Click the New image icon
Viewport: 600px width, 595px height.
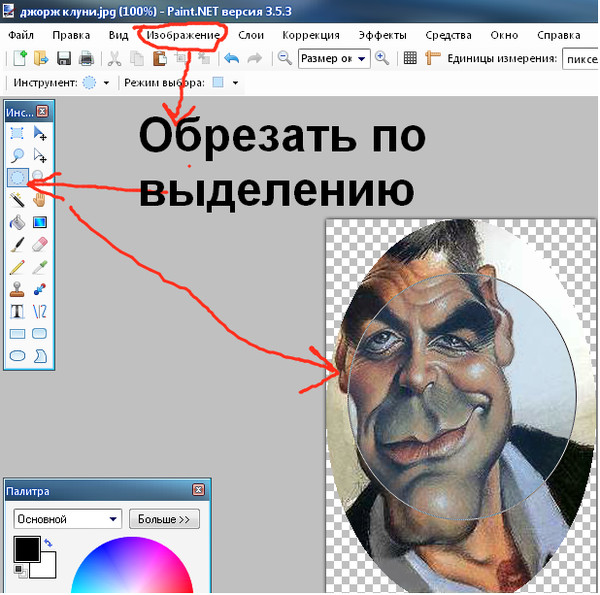click(20, 59)
